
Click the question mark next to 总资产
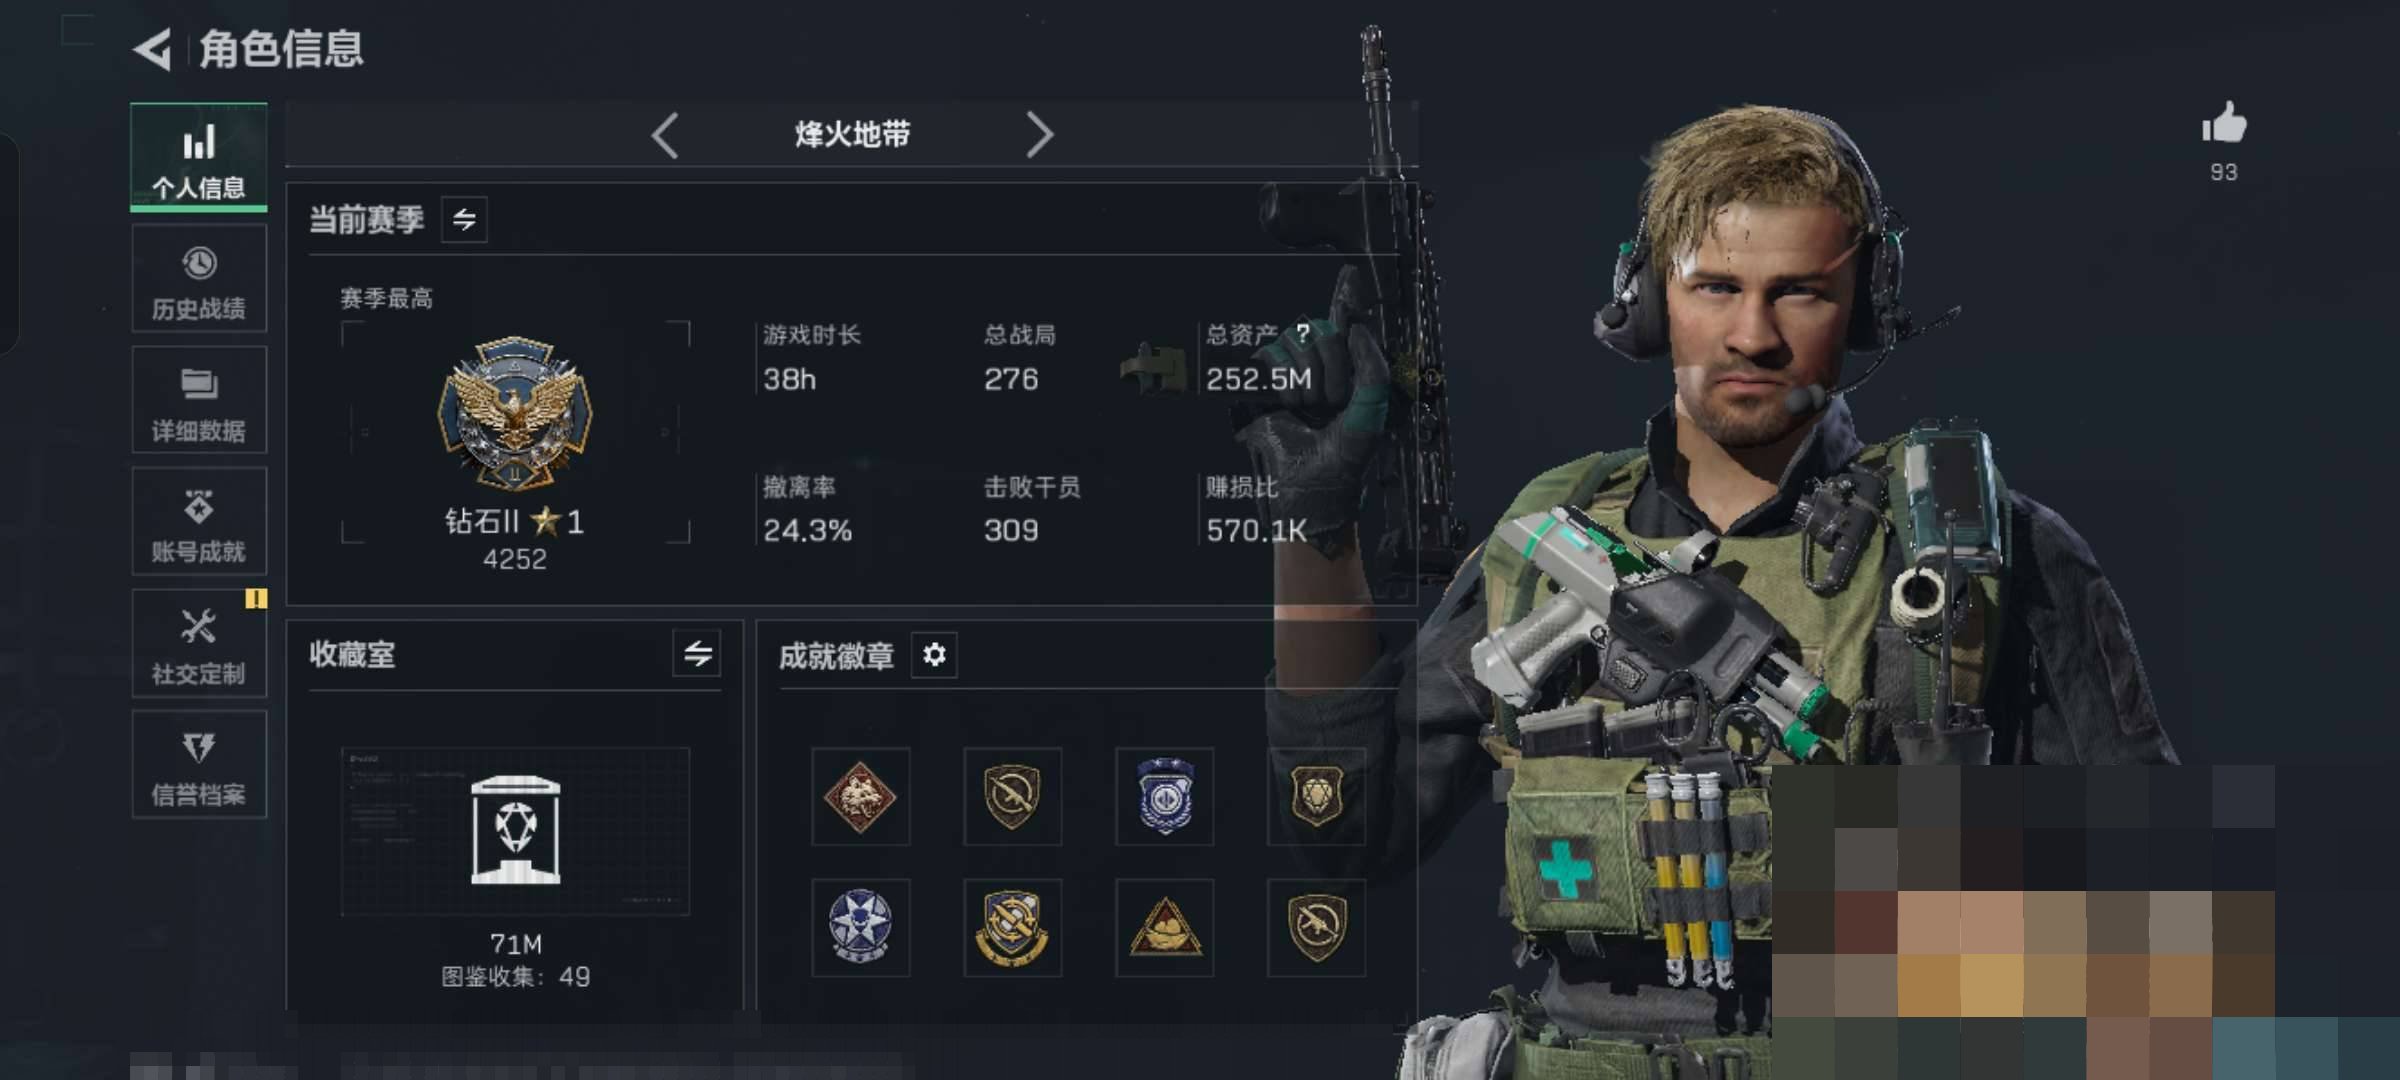[x=1303, y=333]
